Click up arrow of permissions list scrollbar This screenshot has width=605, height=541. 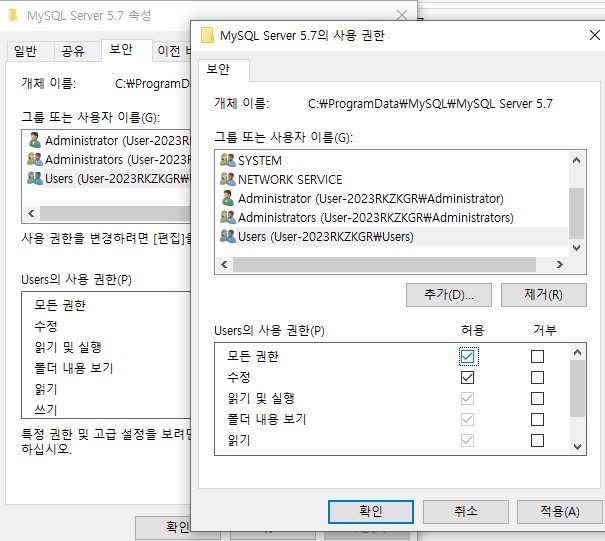click(577, 352)
